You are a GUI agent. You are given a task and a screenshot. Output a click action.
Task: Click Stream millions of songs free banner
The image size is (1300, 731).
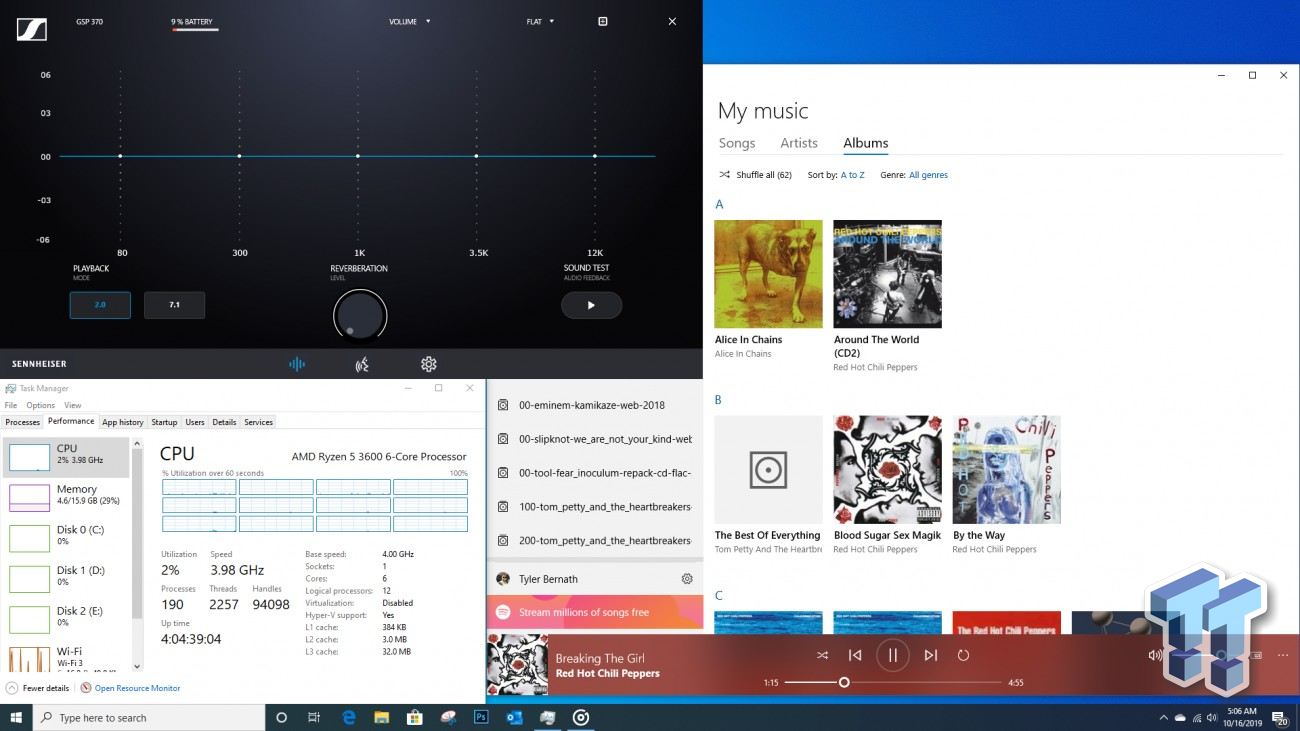pos(594,612)
